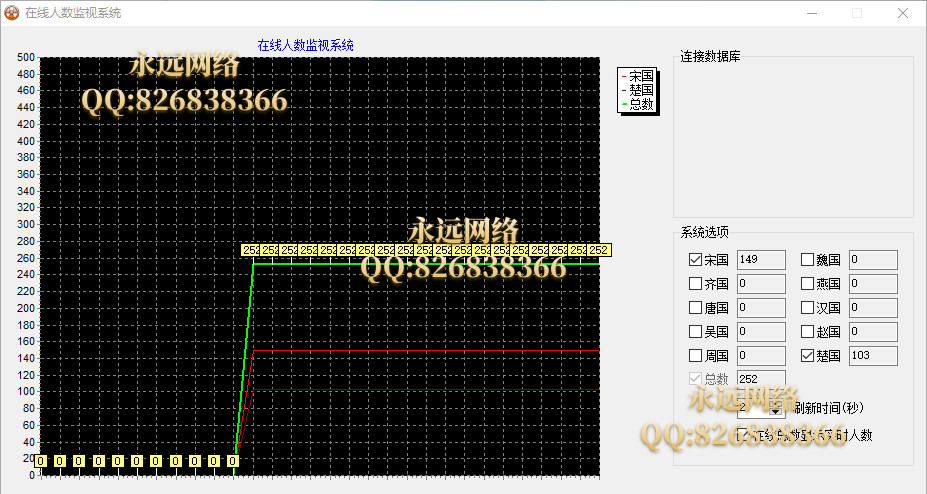Click the app icon in the title bar
Image resolution: width=927 pixels, height=494 pixels.
coord(12,13)
